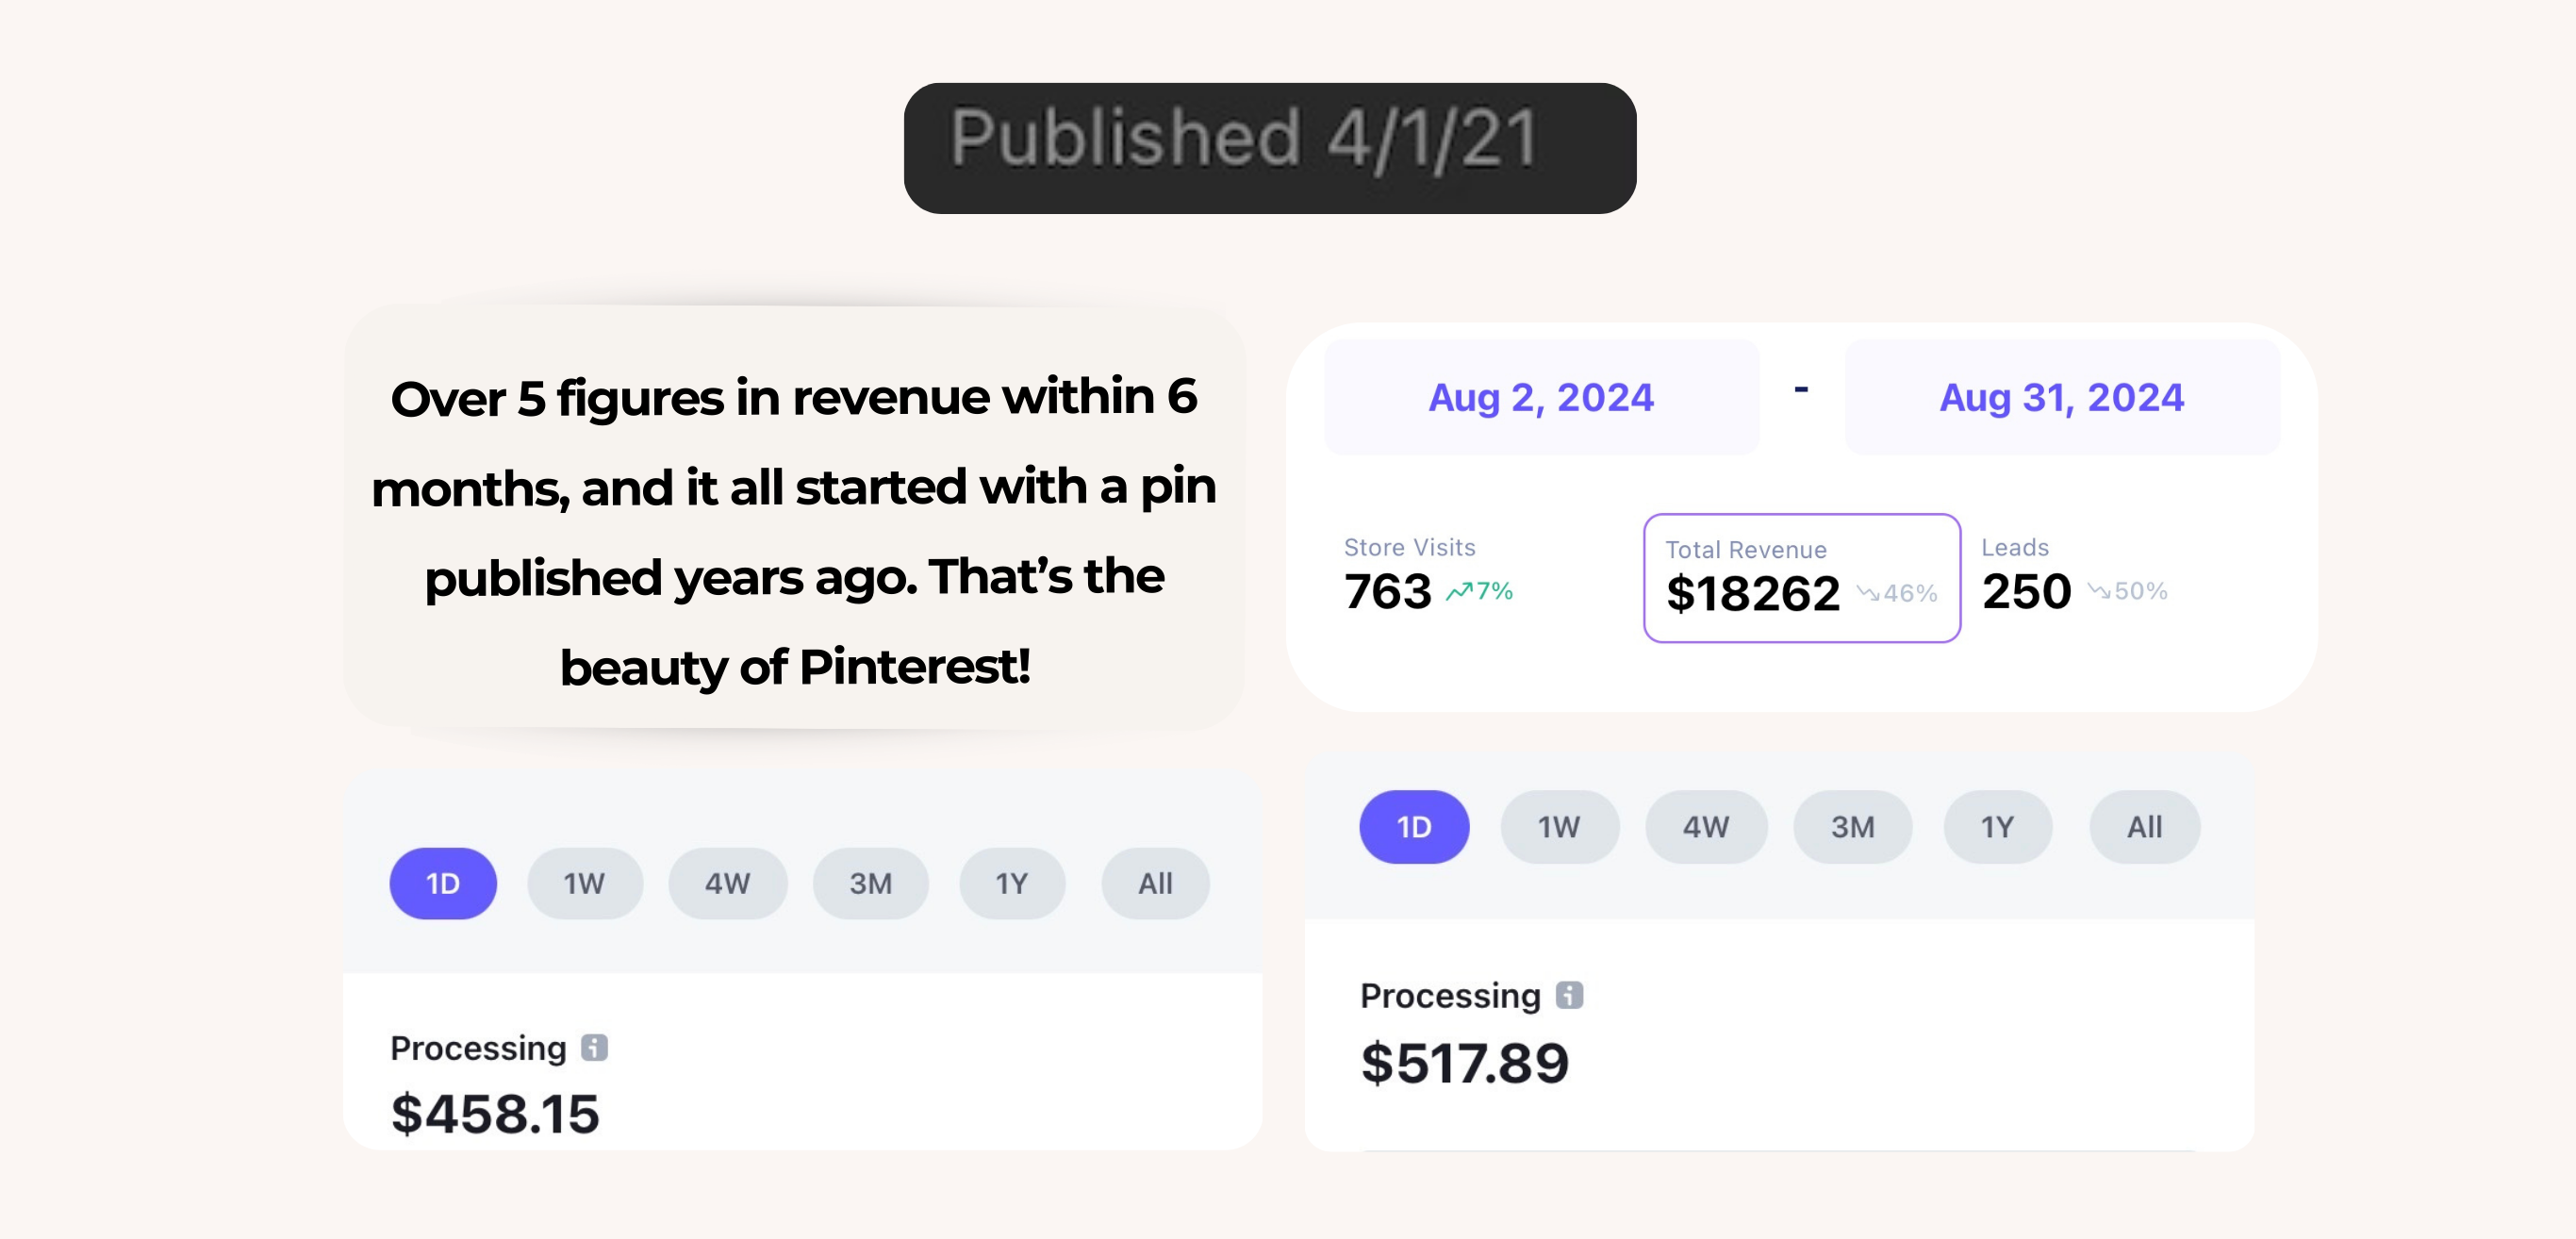Show 1Y range in the $458.15 panel
Viewport: 2576px width, 1239px height.
click(1011, 883)
